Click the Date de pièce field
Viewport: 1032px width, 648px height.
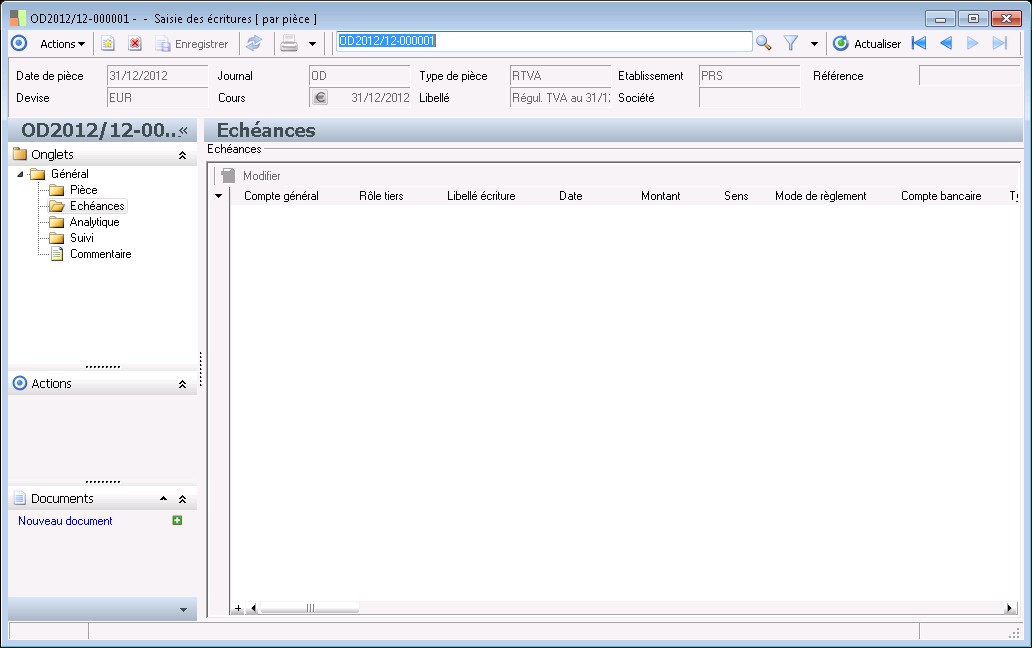click(157, 76)
